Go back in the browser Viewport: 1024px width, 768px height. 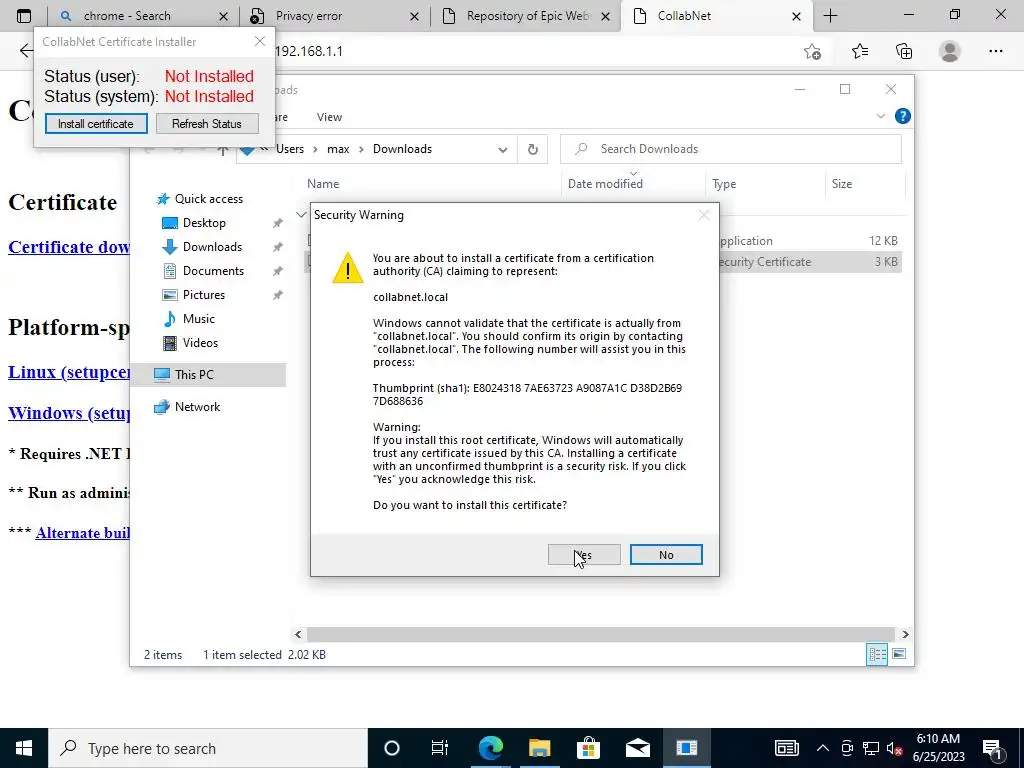[x=25, y=51]
